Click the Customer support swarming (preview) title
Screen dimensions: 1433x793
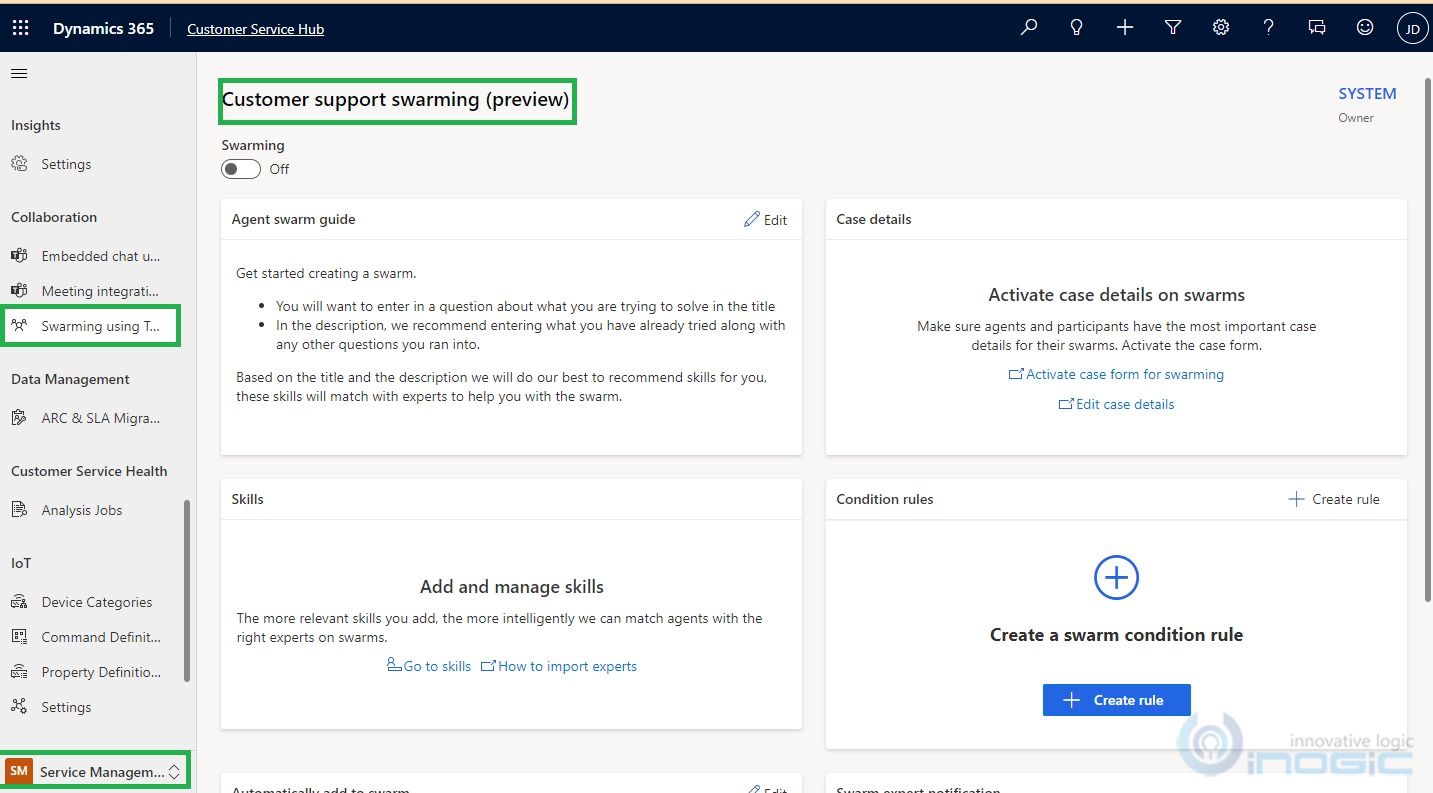coord(396,100)
